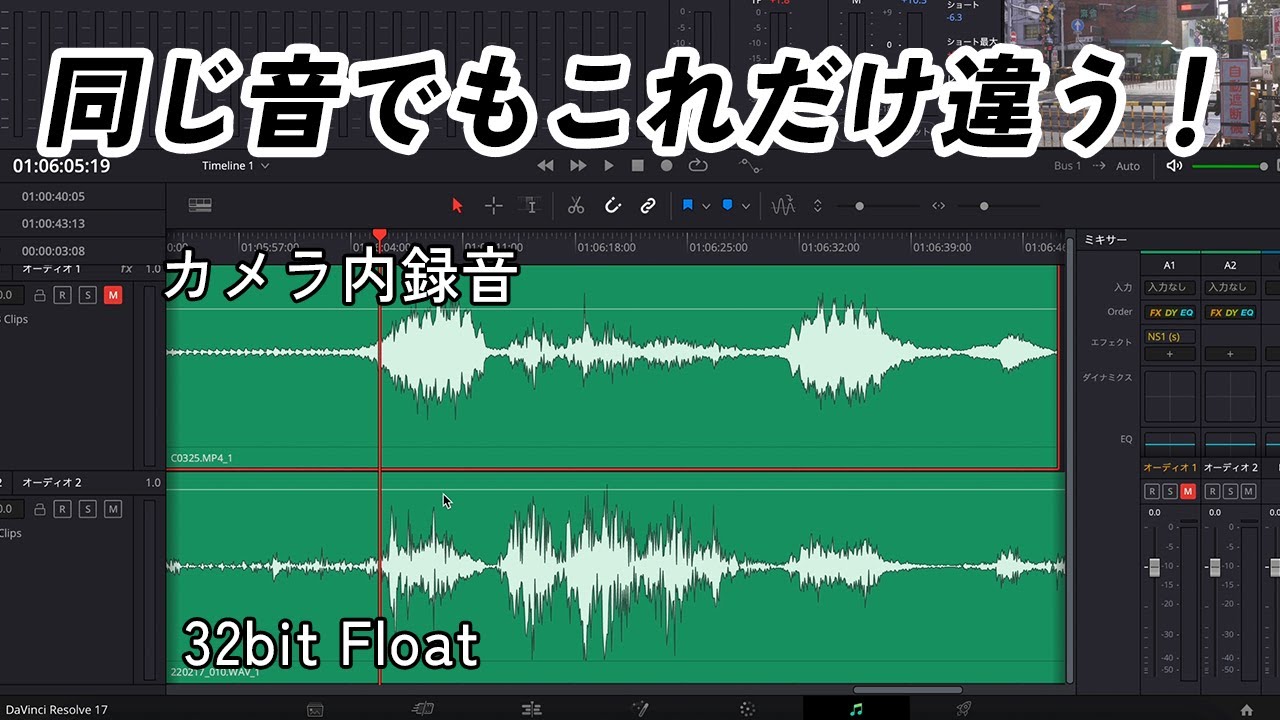Click the vertical zoom up-down arrows icon
This screenshot has height=720, width=1280.
click(x=817, y=206)
